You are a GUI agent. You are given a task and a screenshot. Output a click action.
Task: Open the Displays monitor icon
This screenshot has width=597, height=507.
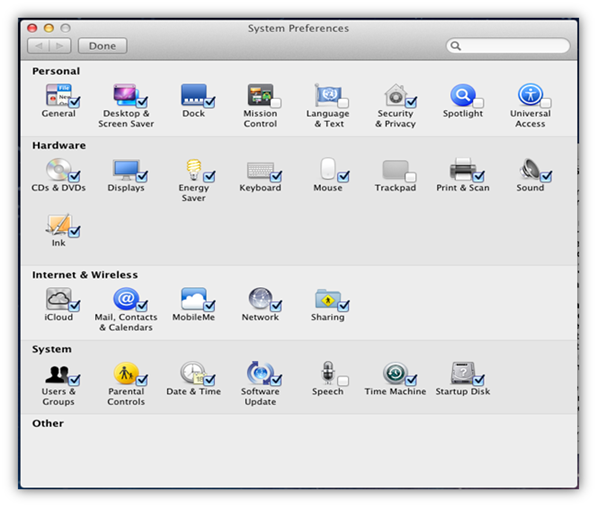coord(126,169)
